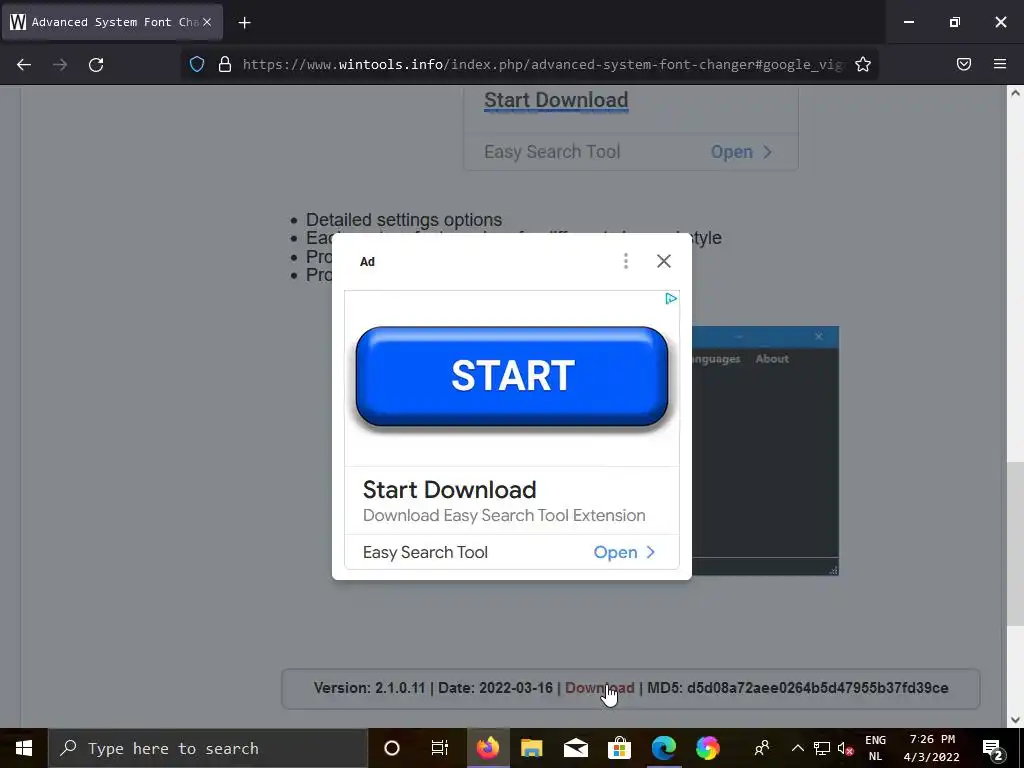
Task: Open File Explorer from taskbar
Action: click(532, 748)
